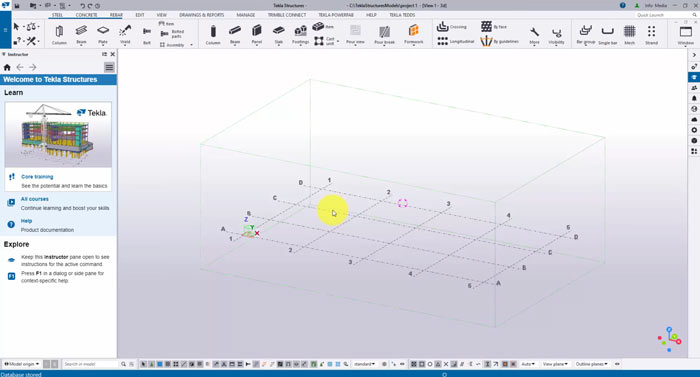Expand the Assembly dropdown arrow
700x377 pixels.
(x=192, y=45)
